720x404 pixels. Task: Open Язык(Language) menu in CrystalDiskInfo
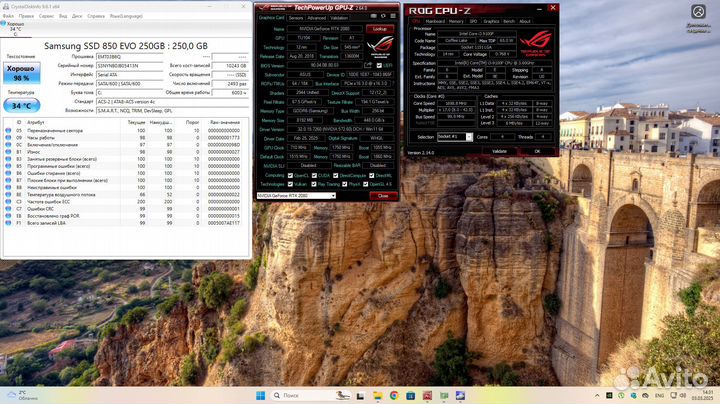point(126,16)
